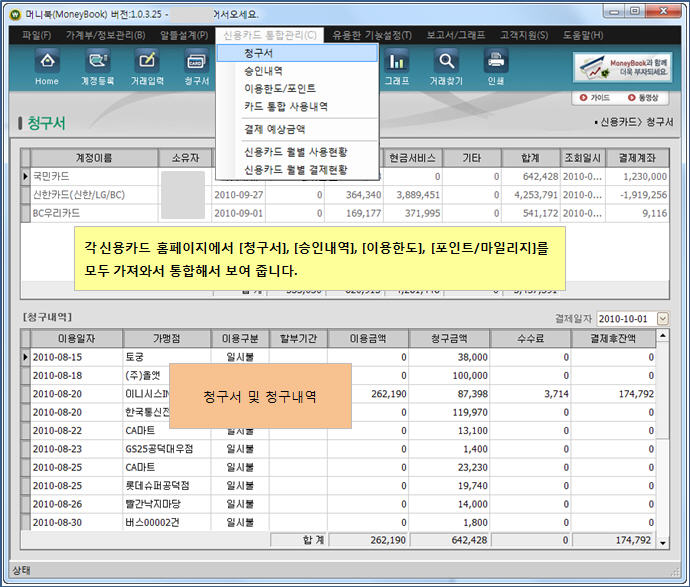The image size is (690, 587).
Task: Click the 그래프 chart toolbar icon
Action: tap(397, 66)
